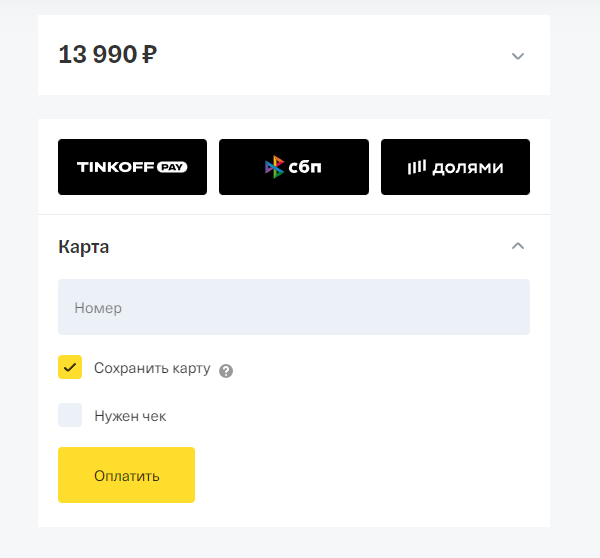The width and height of the screenshot is (600, 558).
Task: Click the 13 990 ₽ amount text
Action: (x=97, y=54)
